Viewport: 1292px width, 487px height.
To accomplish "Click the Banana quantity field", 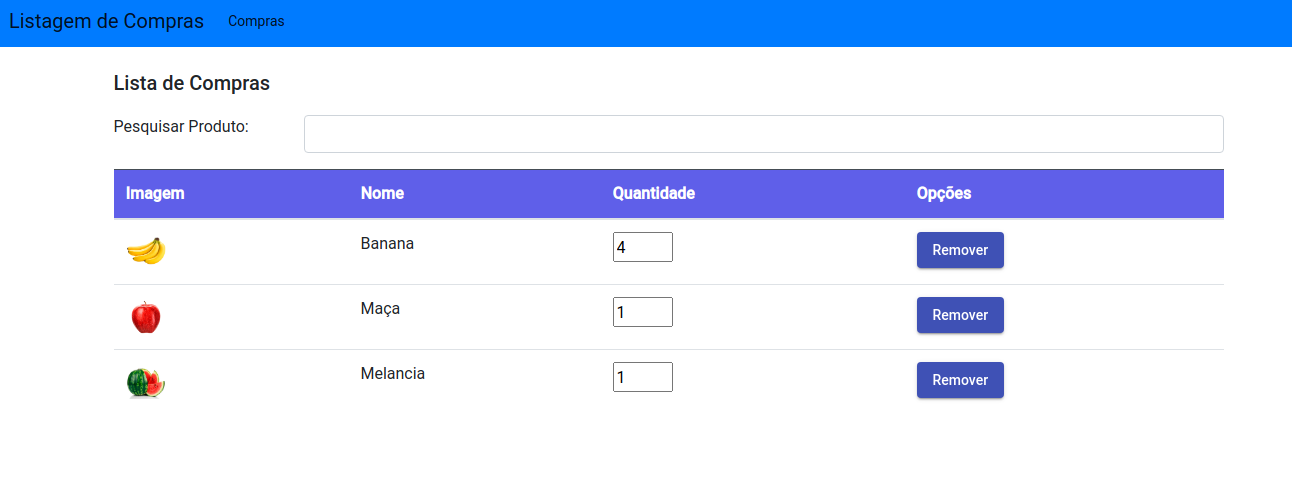I will point(643,247).
